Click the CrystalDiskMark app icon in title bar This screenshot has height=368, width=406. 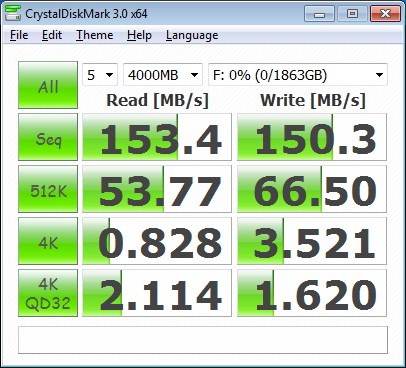(x=13, y=13)
